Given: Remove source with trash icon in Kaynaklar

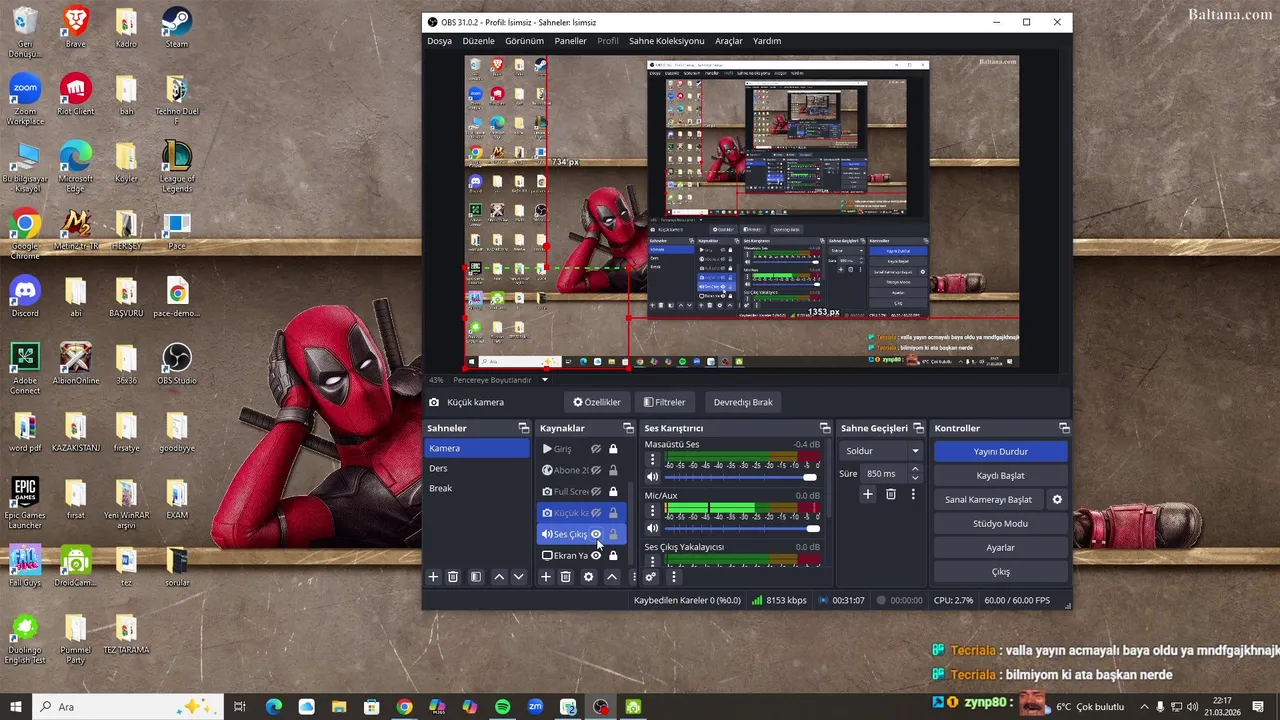Looking at the screenshot, I should click(x=565, y=577).
